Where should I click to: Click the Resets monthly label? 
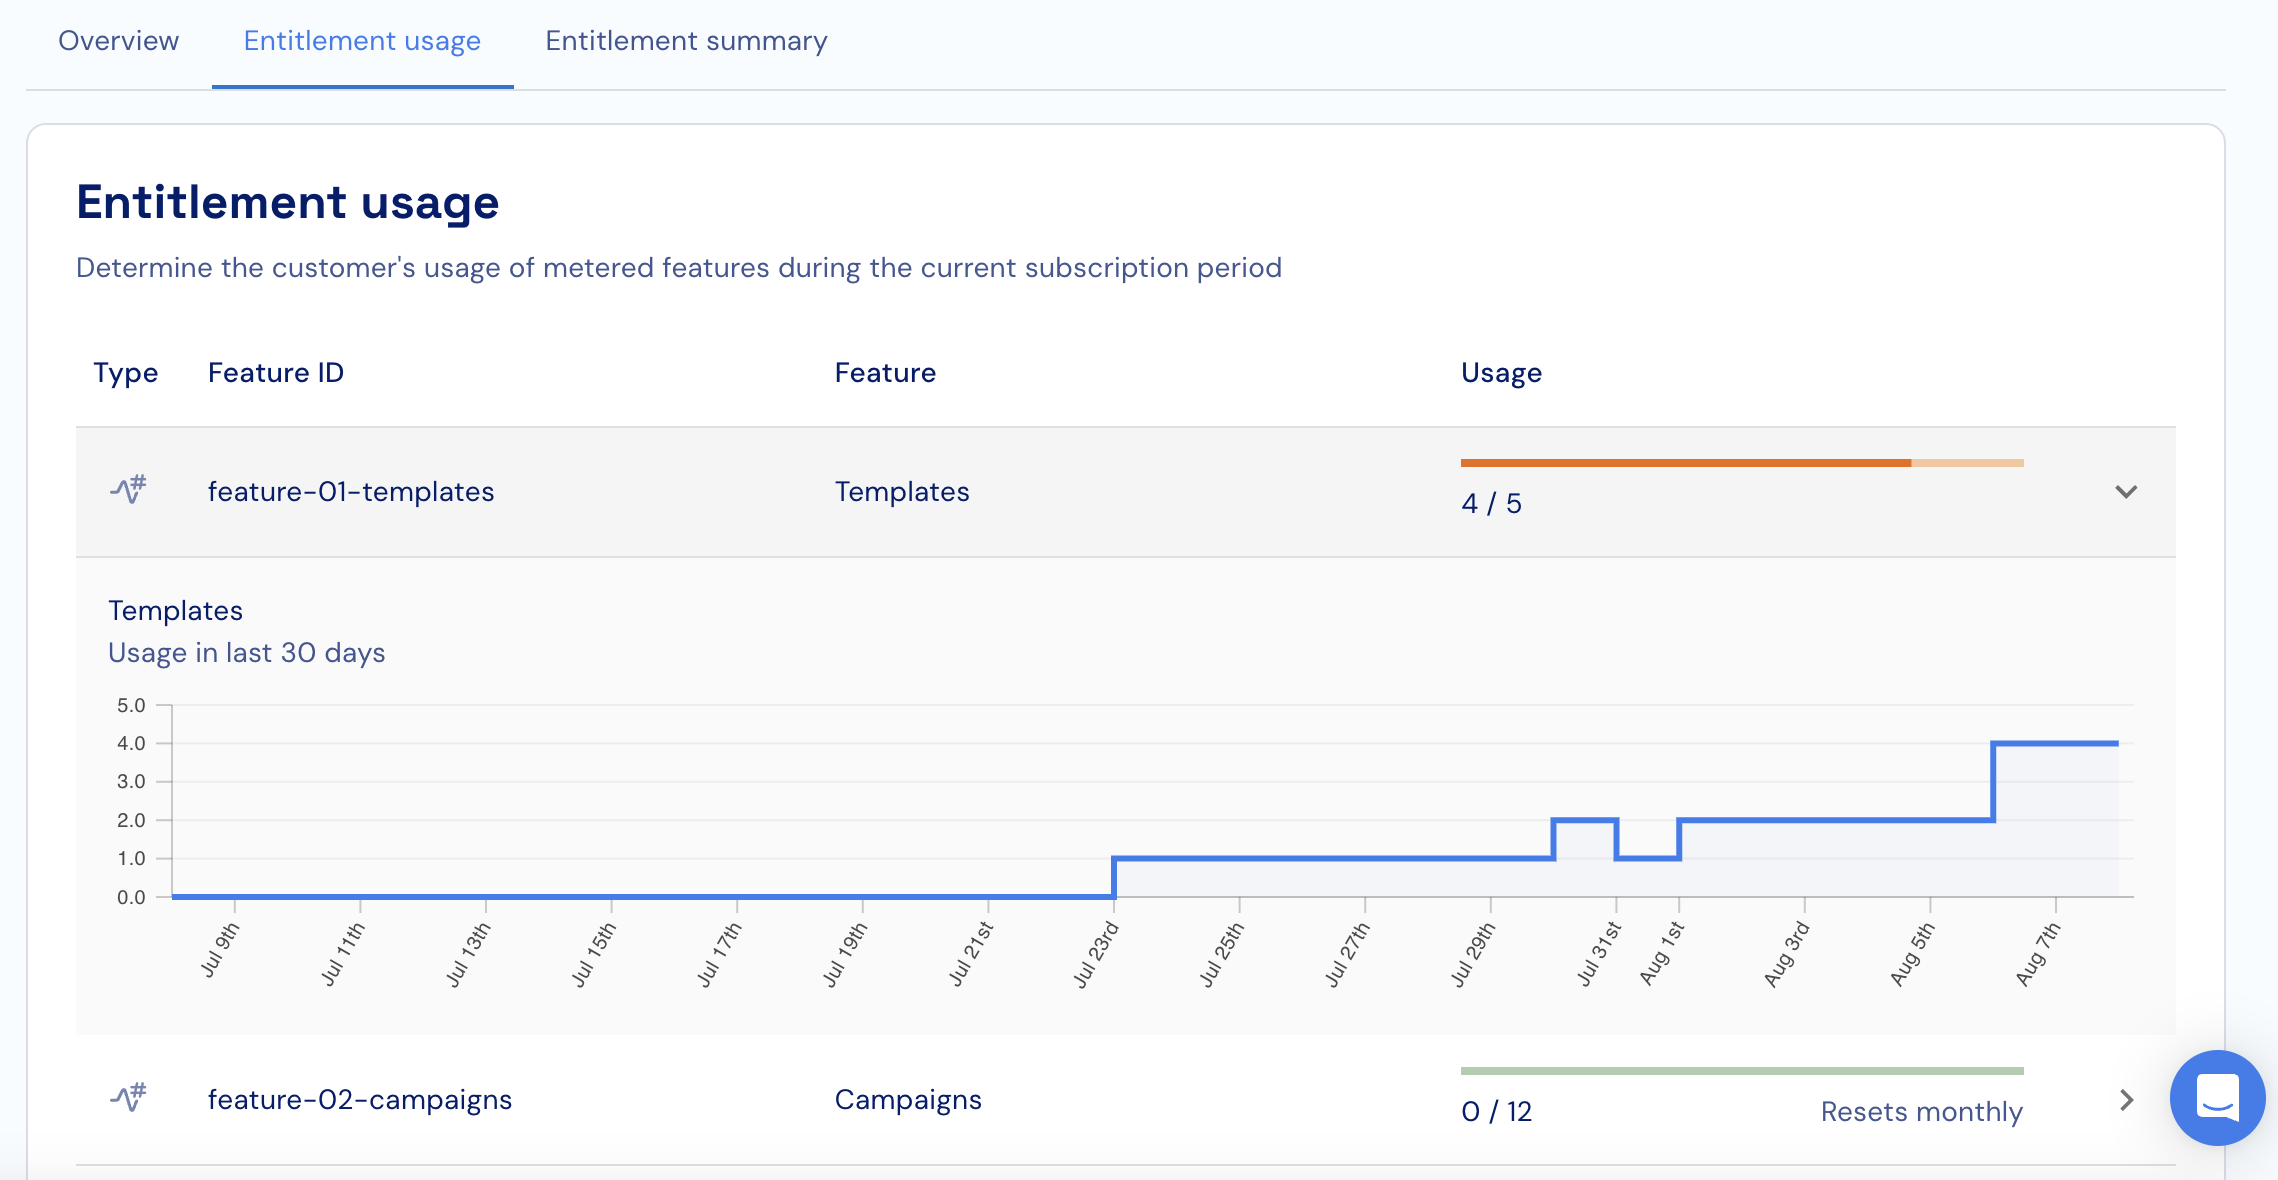click(x=1921, y=1112)
